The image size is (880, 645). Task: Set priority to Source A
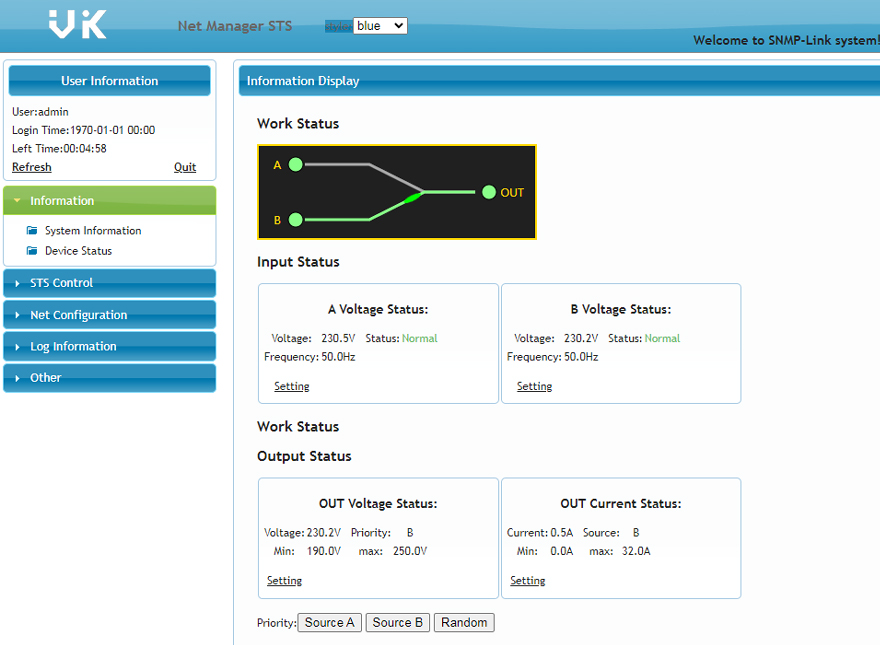click(x=329, y=623)
